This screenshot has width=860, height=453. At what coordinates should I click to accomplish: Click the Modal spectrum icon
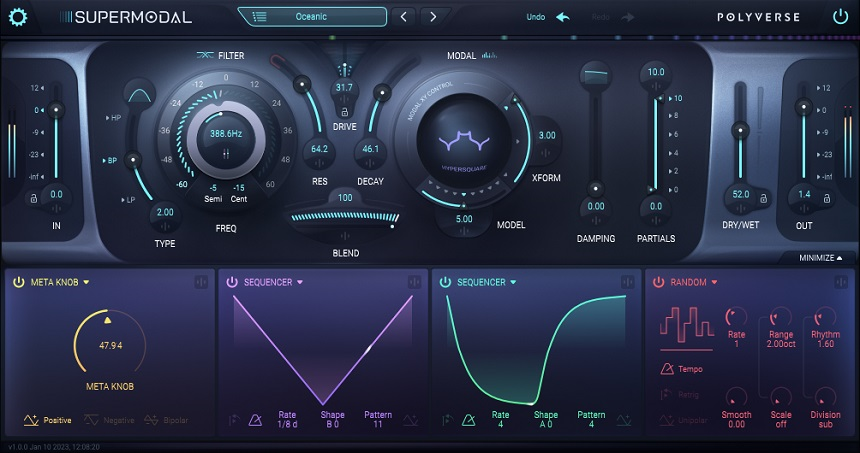click(x=489, y=55)
